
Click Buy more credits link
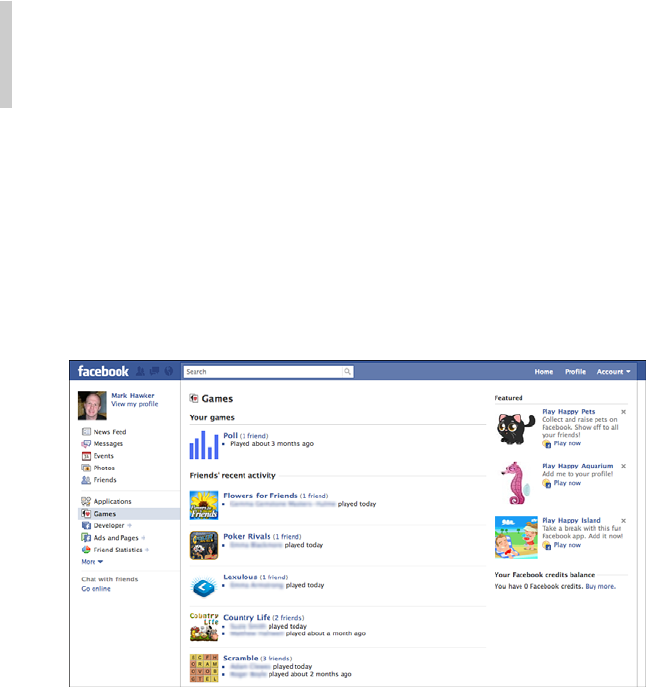tap(600, 586)
